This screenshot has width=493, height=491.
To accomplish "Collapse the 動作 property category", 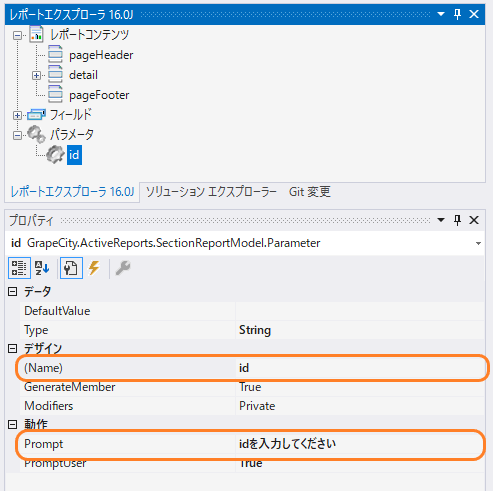I will [12, 424].
